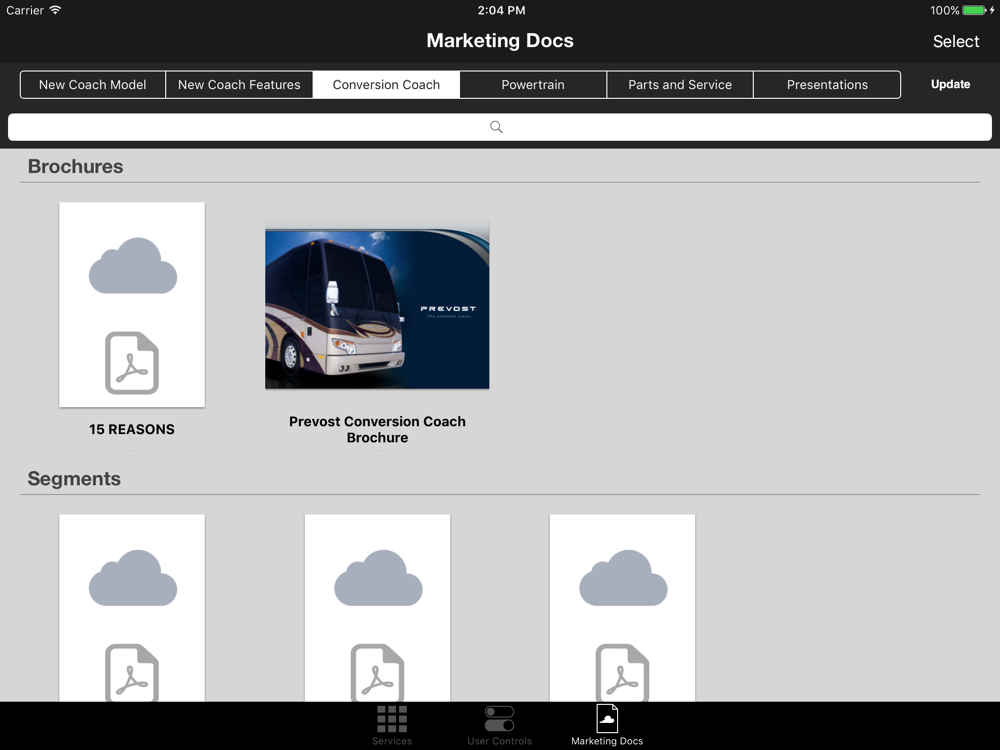1000x750 pixels.
Task: Tap cloud icon on second Segments document
Action: coord(378,578)
